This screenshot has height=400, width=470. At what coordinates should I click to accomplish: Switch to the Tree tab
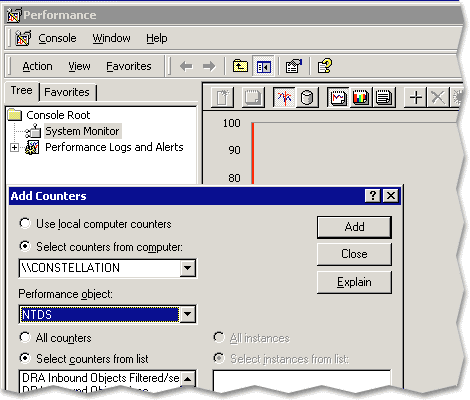[22, 91]
